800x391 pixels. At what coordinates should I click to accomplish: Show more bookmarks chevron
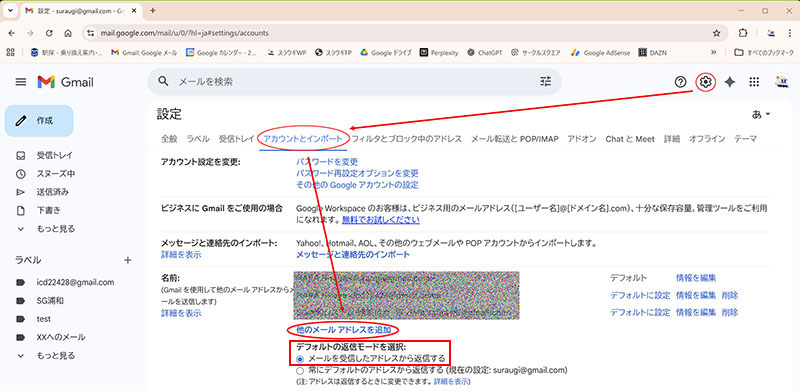(714, 52)
